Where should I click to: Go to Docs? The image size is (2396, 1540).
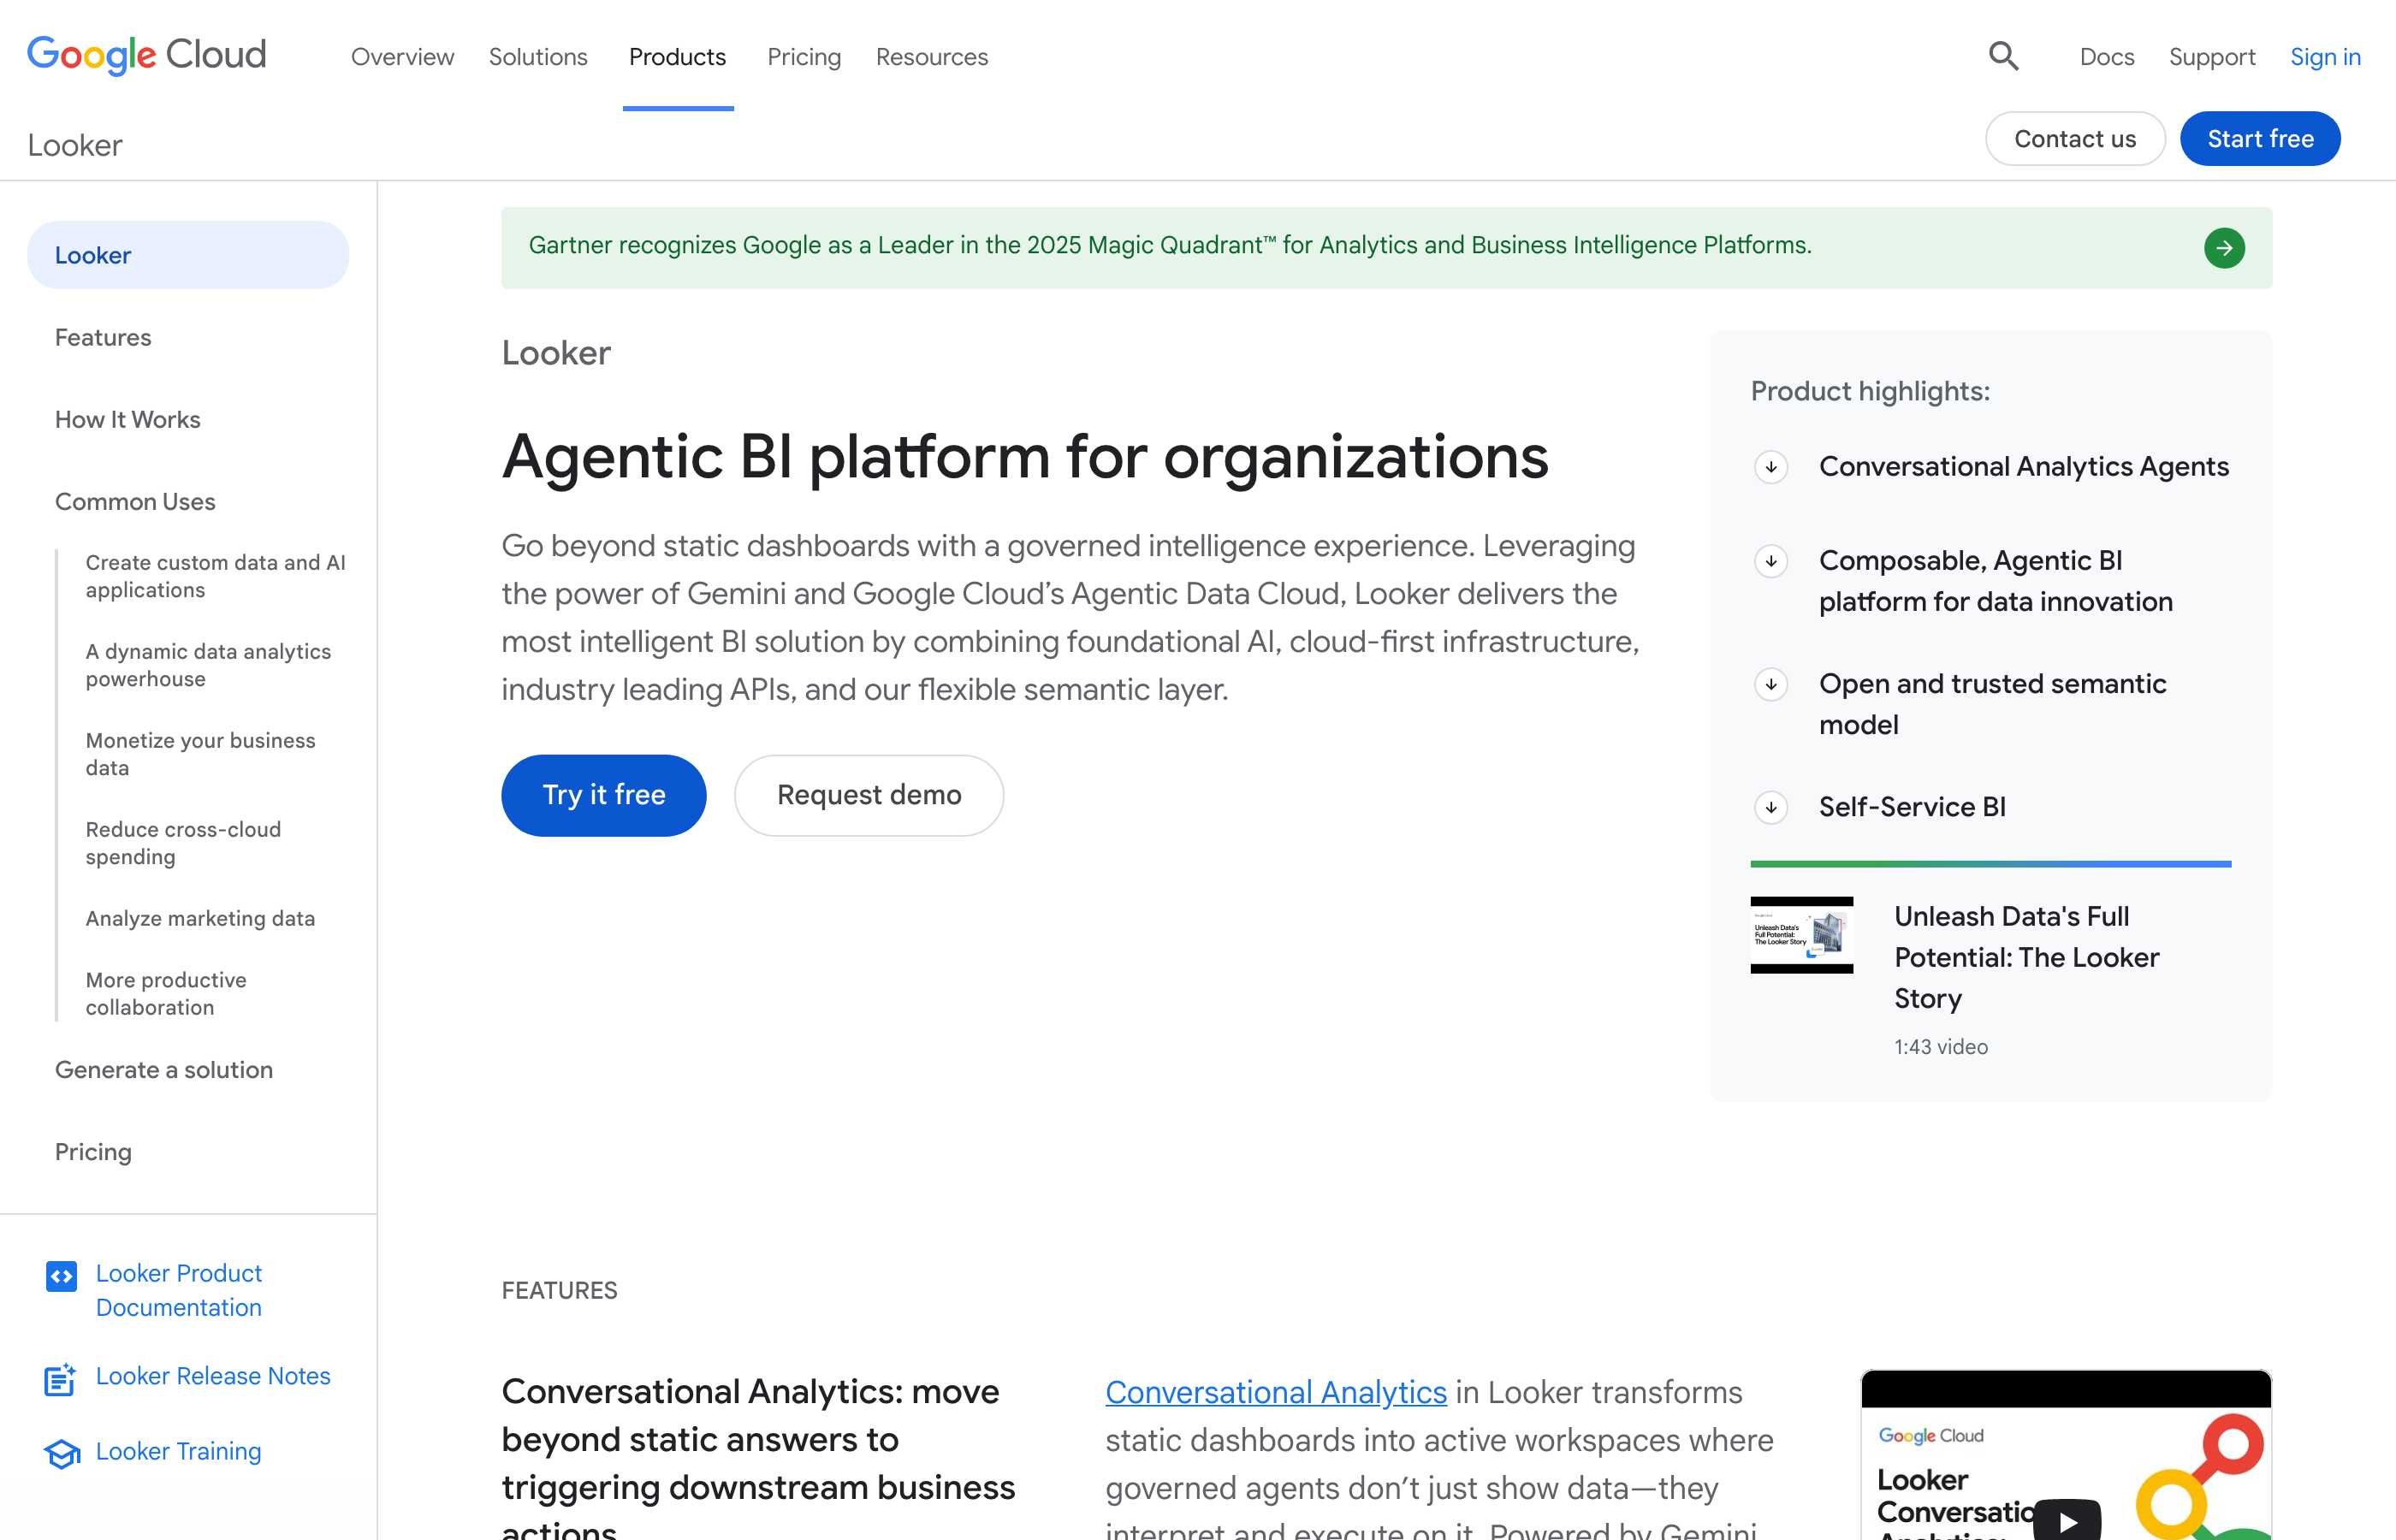(x=2106, y=57)
